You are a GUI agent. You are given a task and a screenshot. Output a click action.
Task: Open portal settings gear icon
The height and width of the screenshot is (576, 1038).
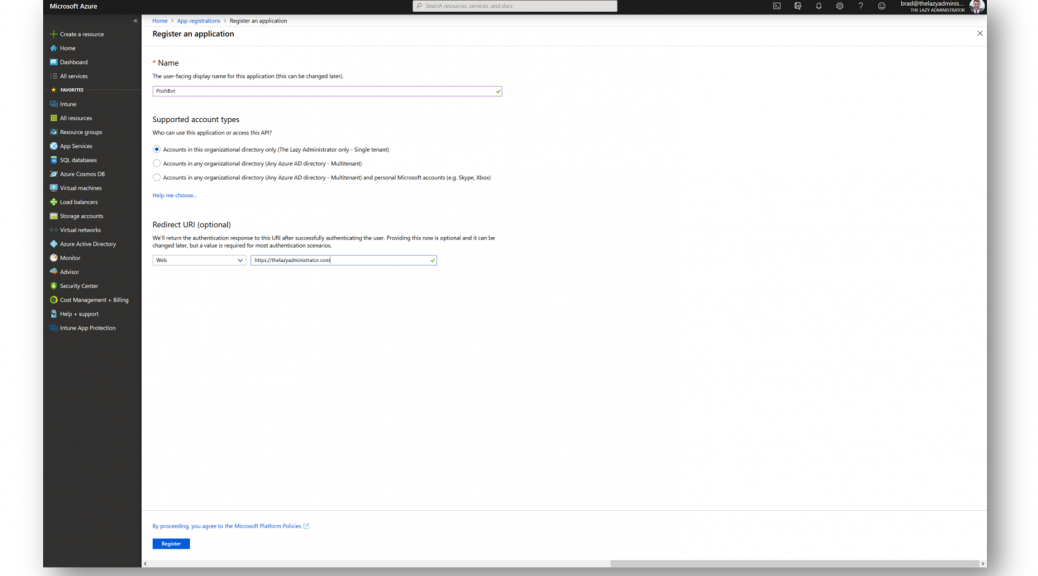[839, 6]
